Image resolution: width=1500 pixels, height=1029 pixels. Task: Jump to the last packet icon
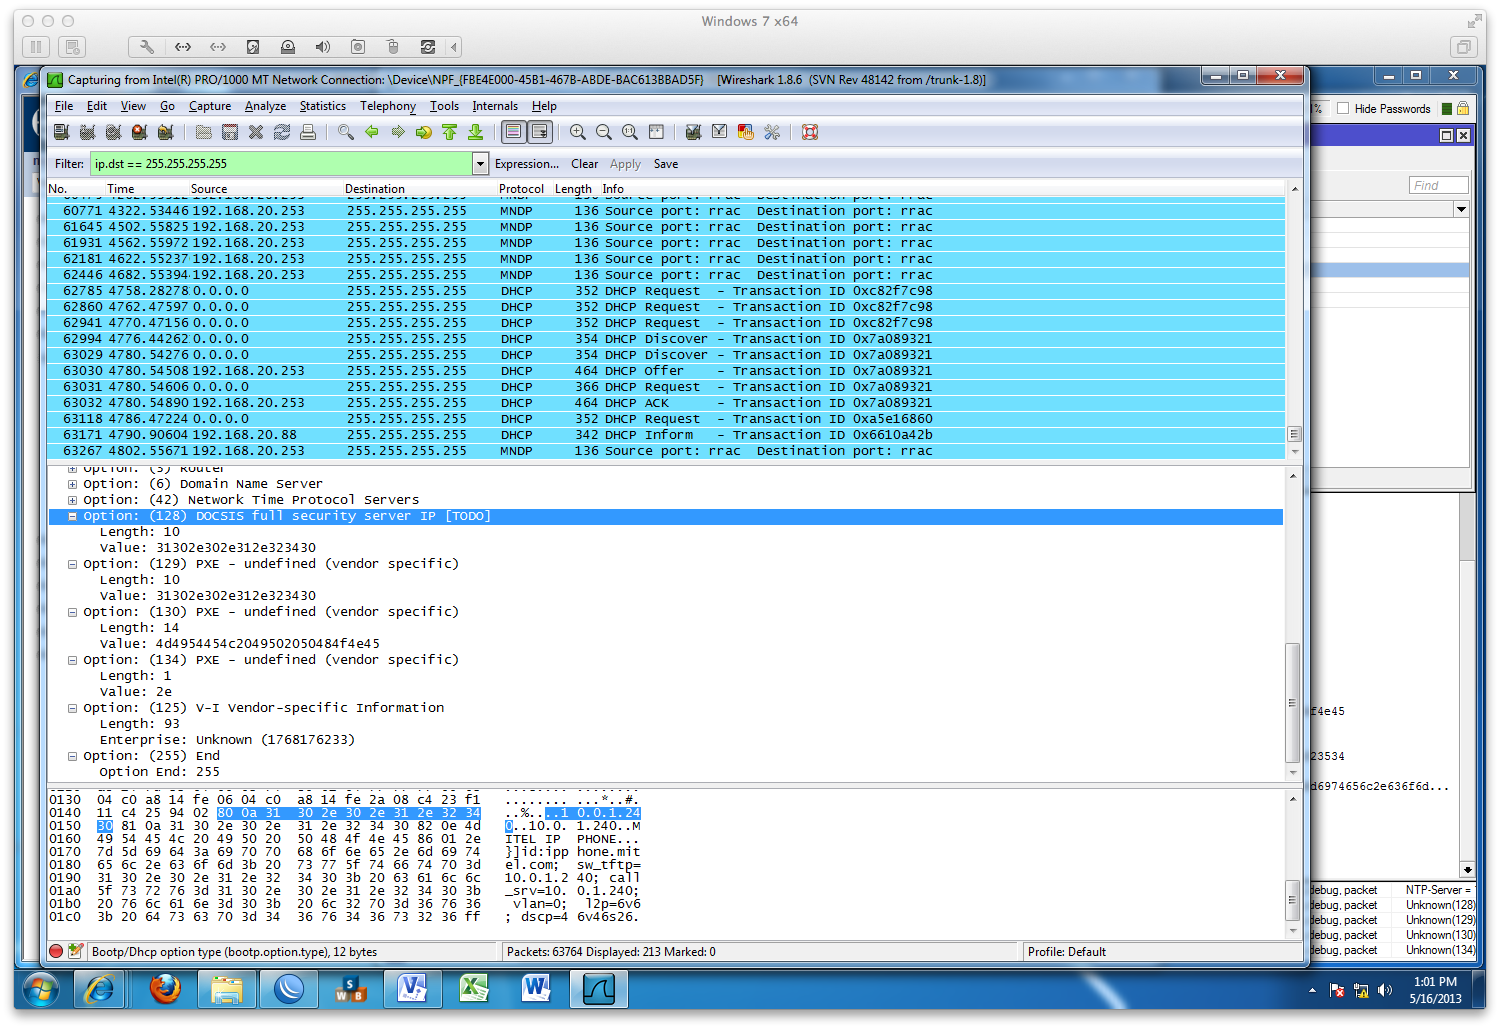pyautogui.click(x=475, y=132)
